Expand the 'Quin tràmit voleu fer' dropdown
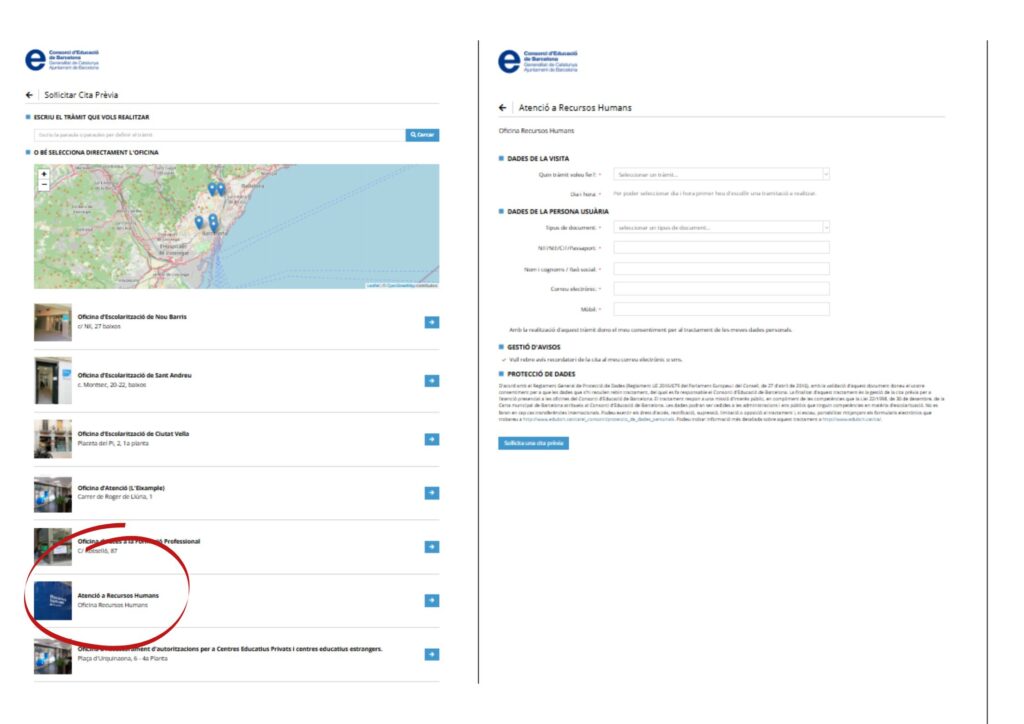Viewport: 1024px width, 724px height. [x=721, y=174]
